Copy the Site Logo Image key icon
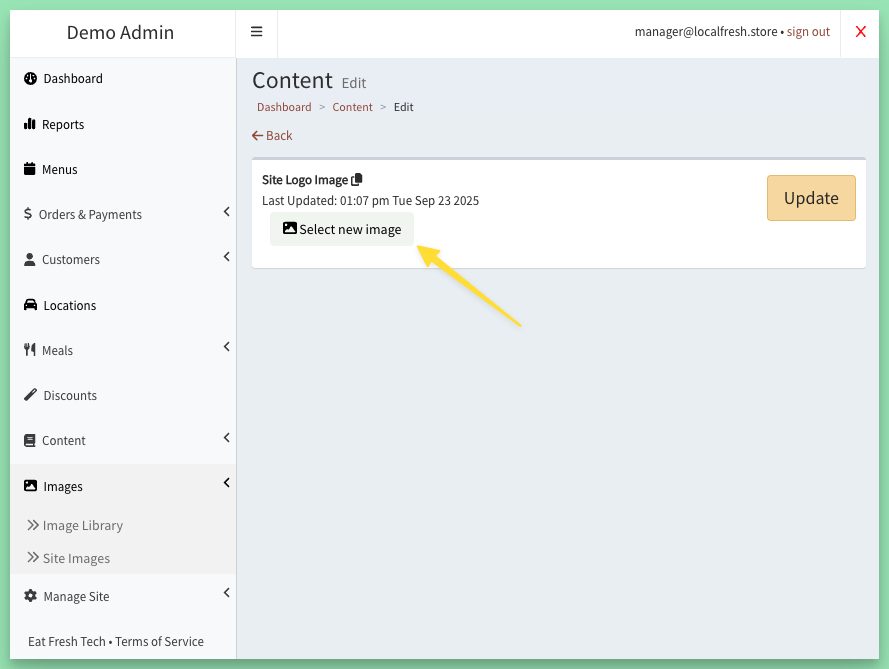 pos(357,179)
